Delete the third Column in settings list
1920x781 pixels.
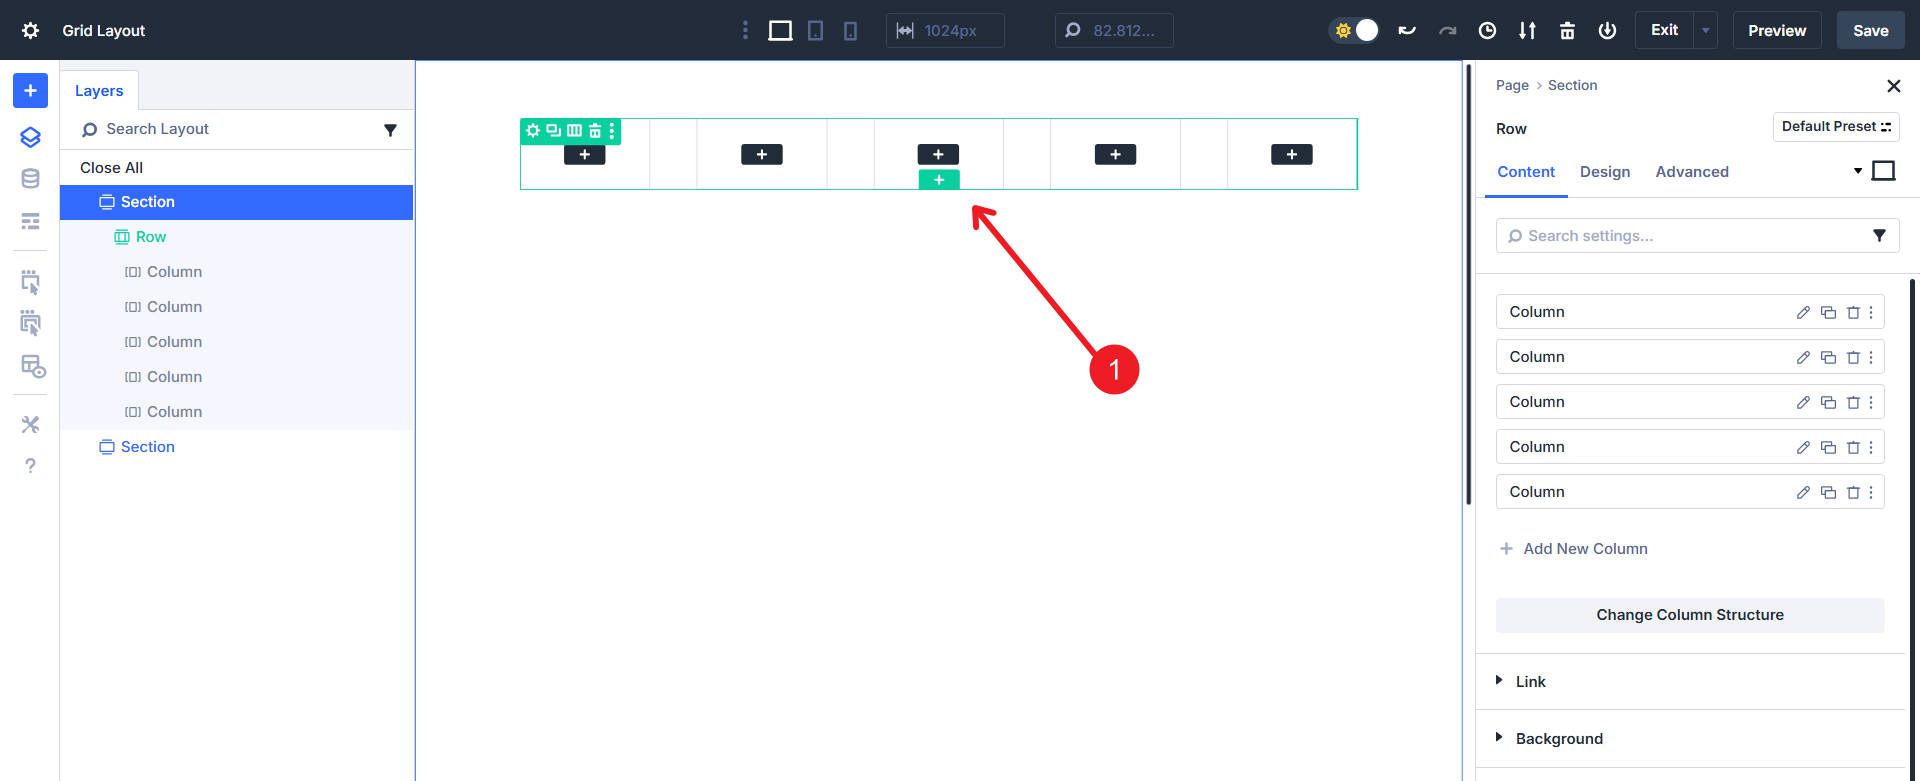pyautogui.click(x=1853, y=402)
